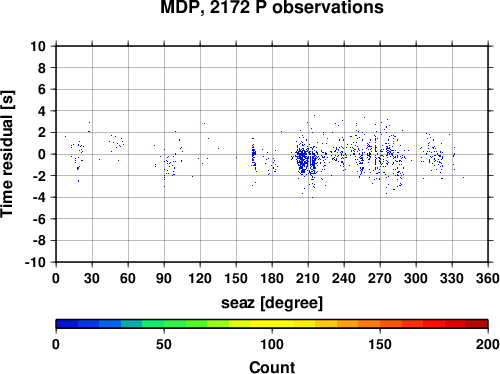The height and width of the screenshot is (374, 500).
Task: Click y-axis tick label "-4"
Action: pyautogui.click(x=39, y=197)
